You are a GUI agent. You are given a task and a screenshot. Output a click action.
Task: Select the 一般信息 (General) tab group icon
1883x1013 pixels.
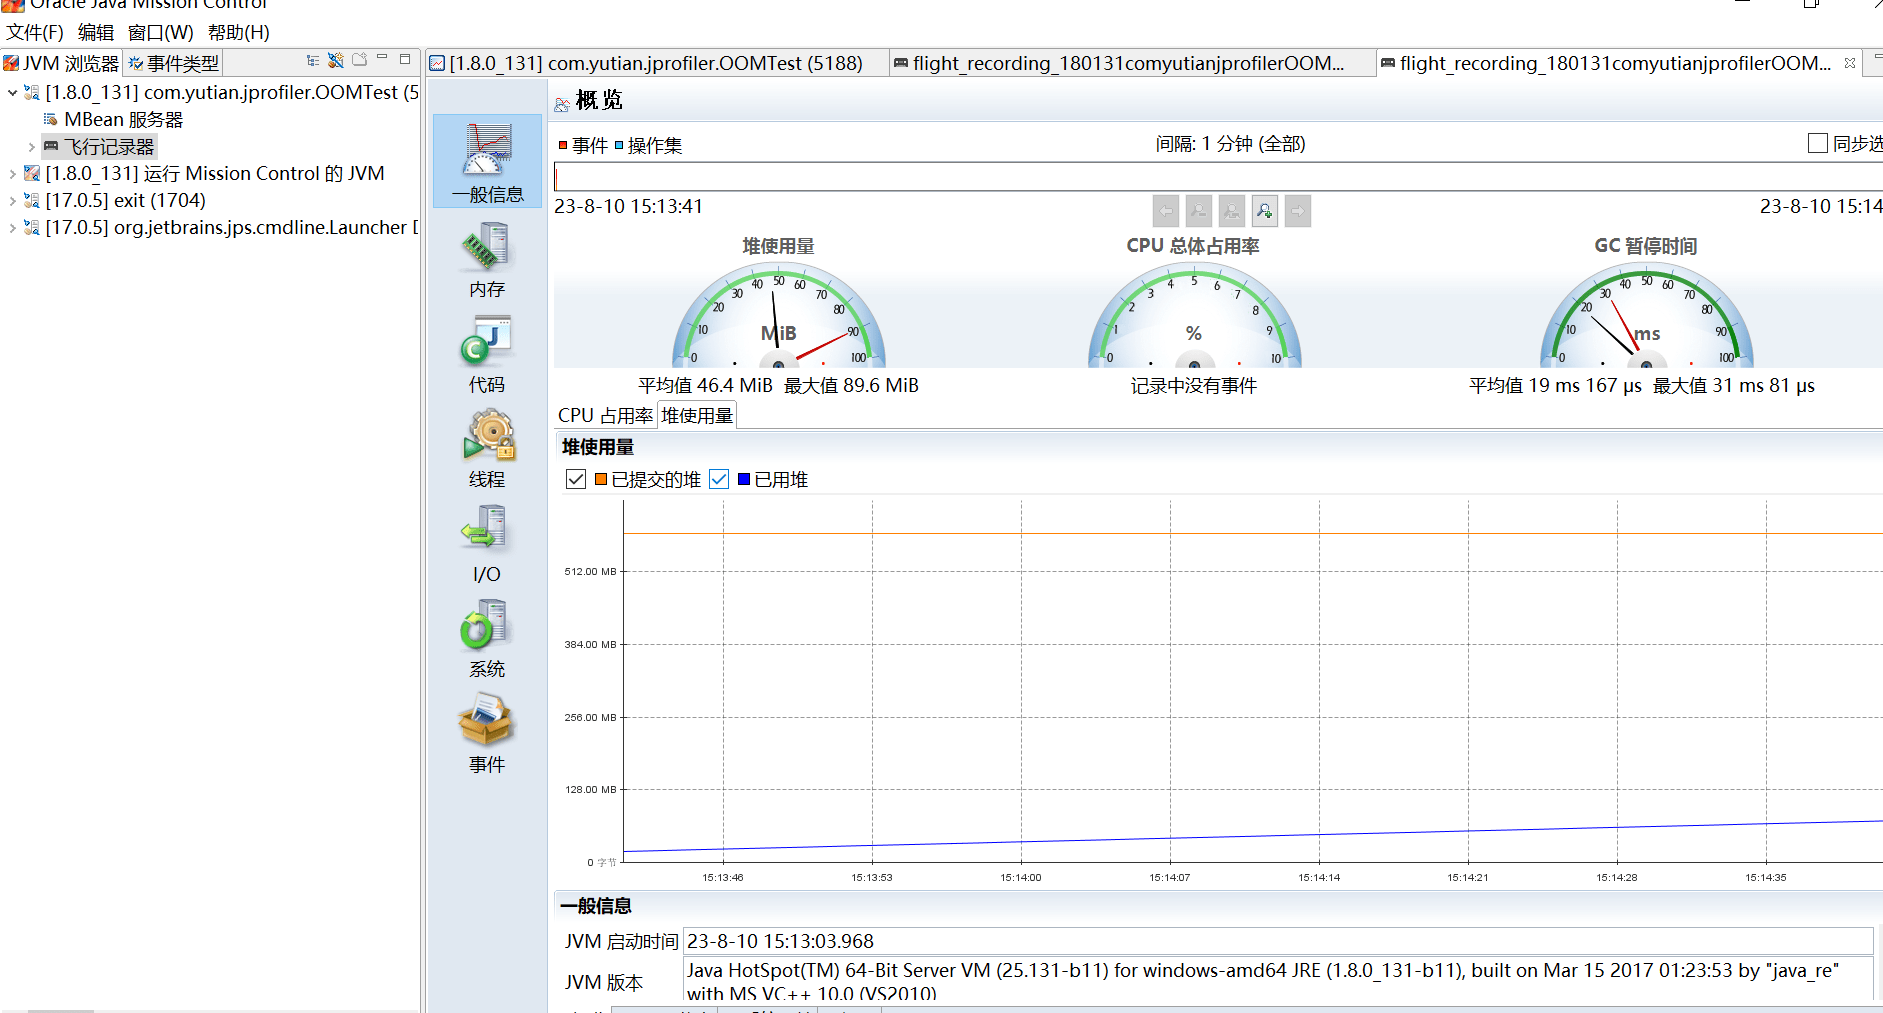[x=487, y=158]
